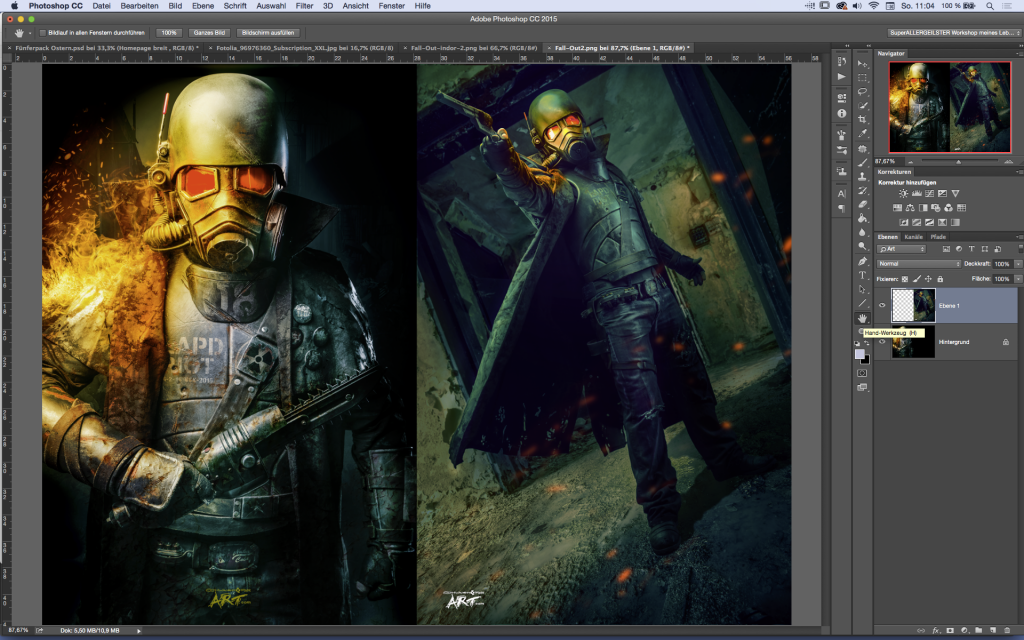The height and width of the screenshot is (640, 1024).
Task: Add a Curves adjustment
Action: 929,194
